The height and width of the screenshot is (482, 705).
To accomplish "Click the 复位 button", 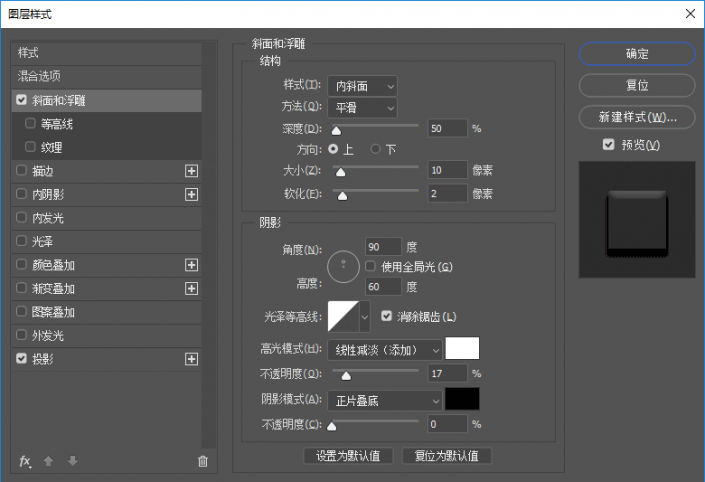I will pos(637,85).
